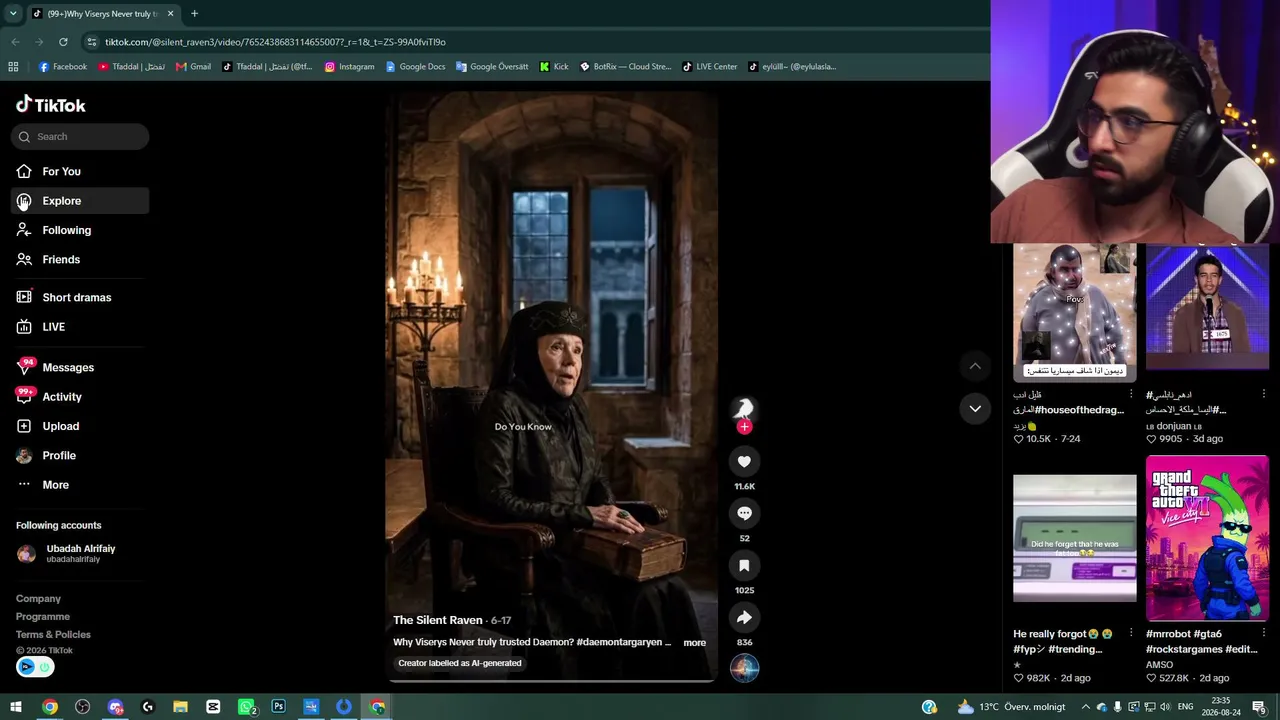Open the Google Översätt bookmark
The height and width of the screenshot is (720, 1280).
491,67
